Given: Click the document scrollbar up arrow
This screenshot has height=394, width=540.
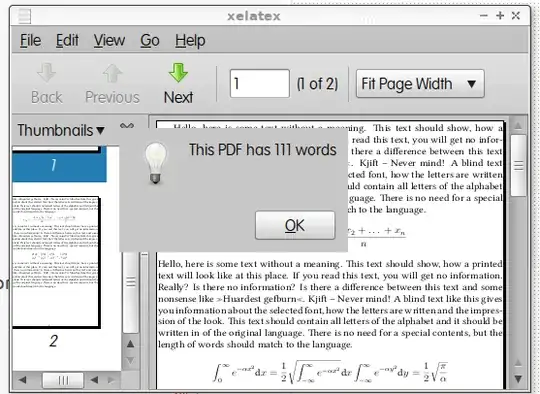Looking at the screenshot, I should (x=518, y=126).
